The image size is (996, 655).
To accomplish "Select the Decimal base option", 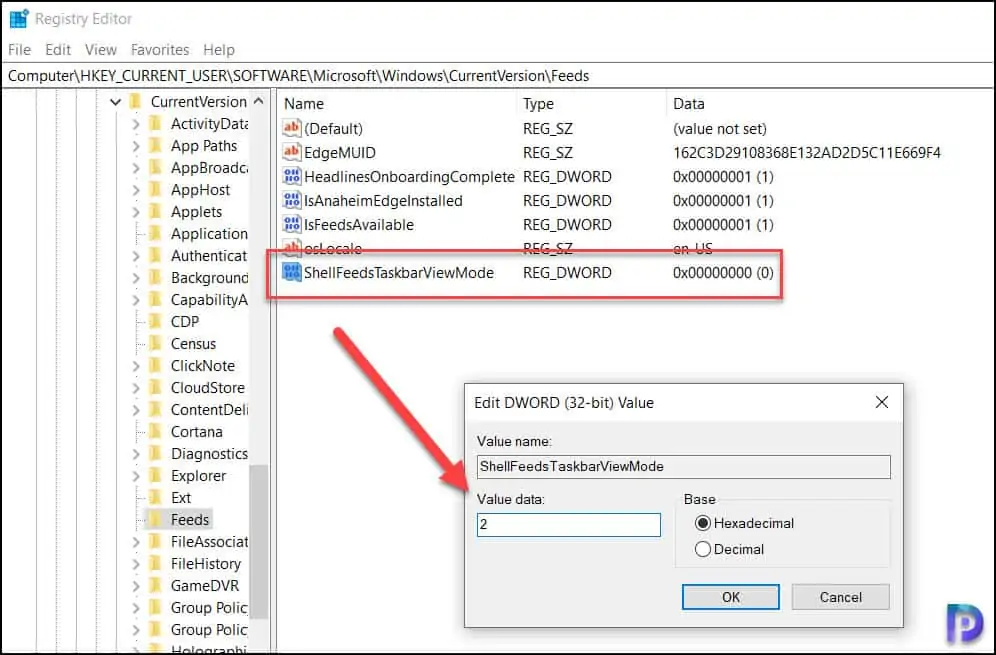I will 703,550.
